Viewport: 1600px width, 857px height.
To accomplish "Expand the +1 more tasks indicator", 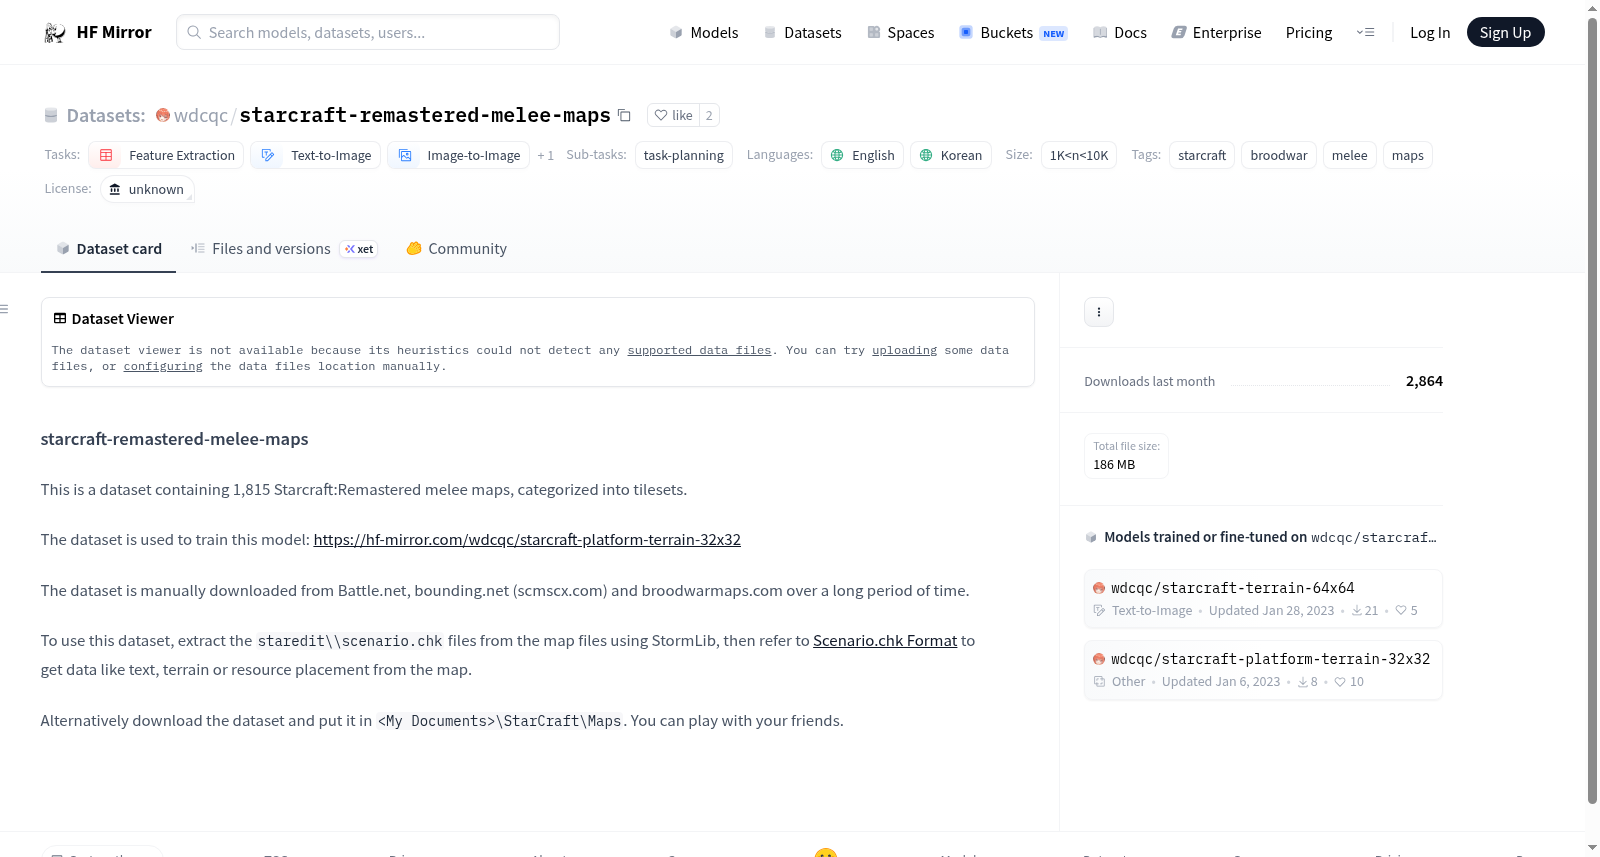I will click(546, 155).
